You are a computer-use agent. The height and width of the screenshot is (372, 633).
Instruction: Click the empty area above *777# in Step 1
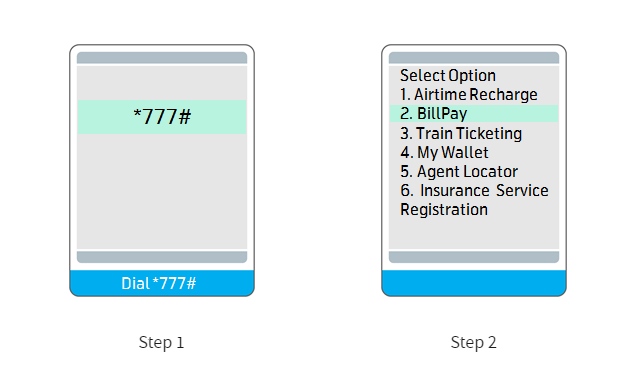162,83
